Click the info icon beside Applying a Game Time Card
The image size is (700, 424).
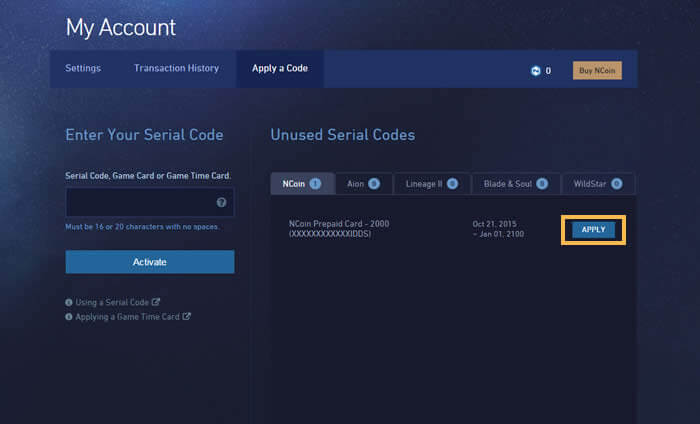pyautogui.click(x=69, y=316)
